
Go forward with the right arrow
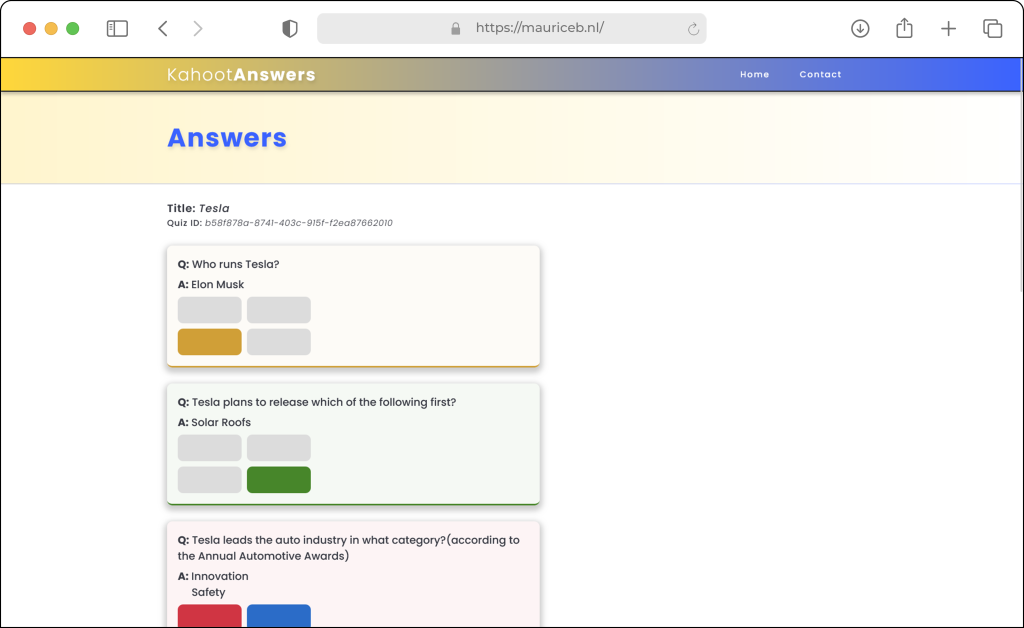click(198, 29)
